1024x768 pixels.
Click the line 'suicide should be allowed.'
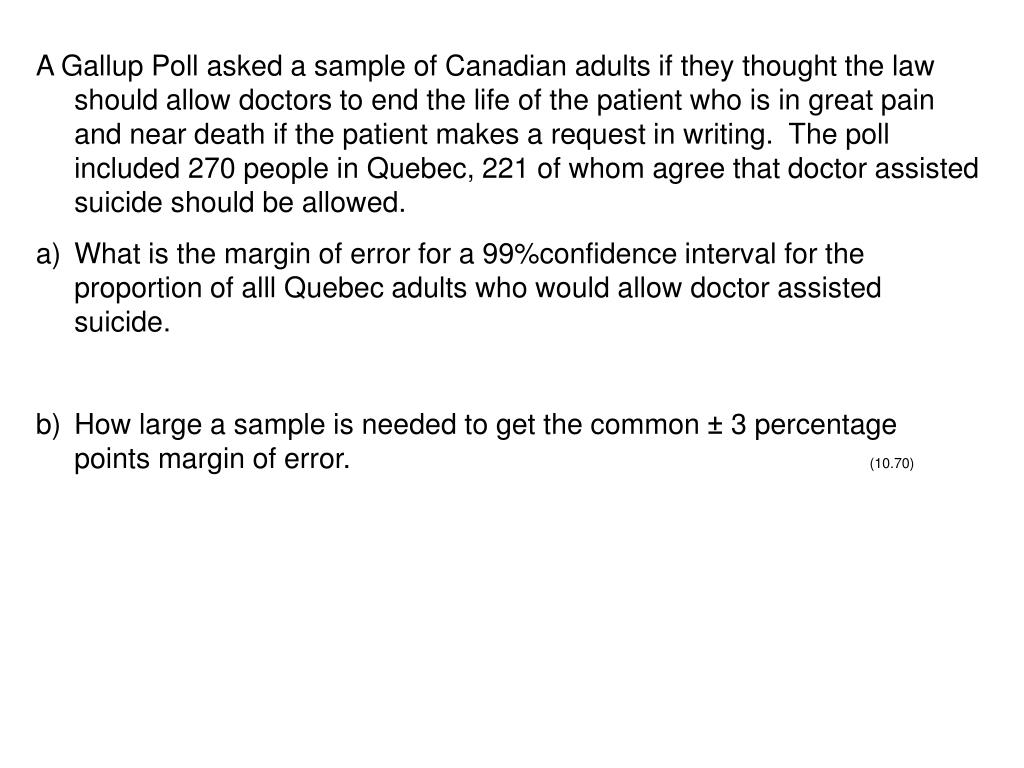tap(240, 202)
